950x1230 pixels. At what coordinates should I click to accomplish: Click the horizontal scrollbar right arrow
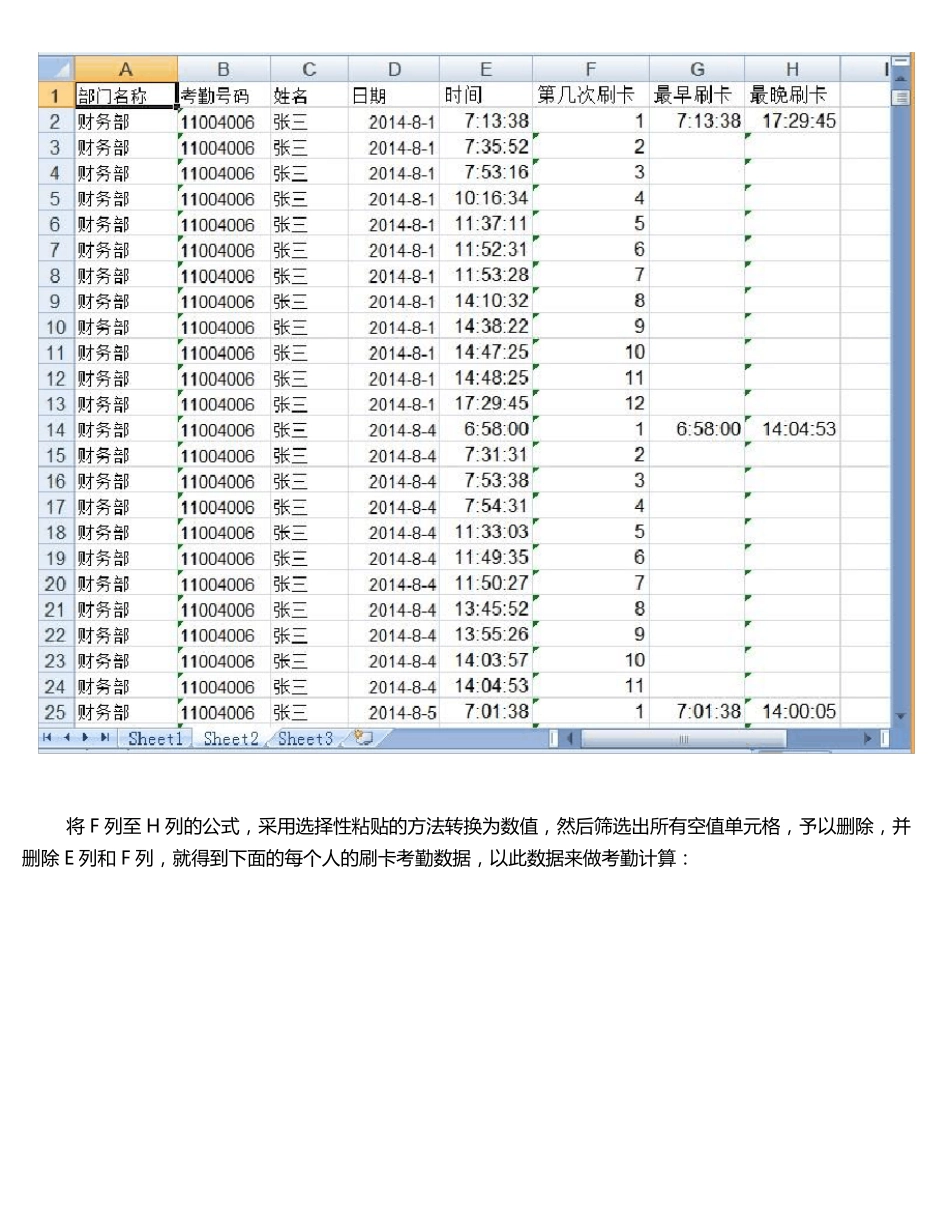click(869, 739)
